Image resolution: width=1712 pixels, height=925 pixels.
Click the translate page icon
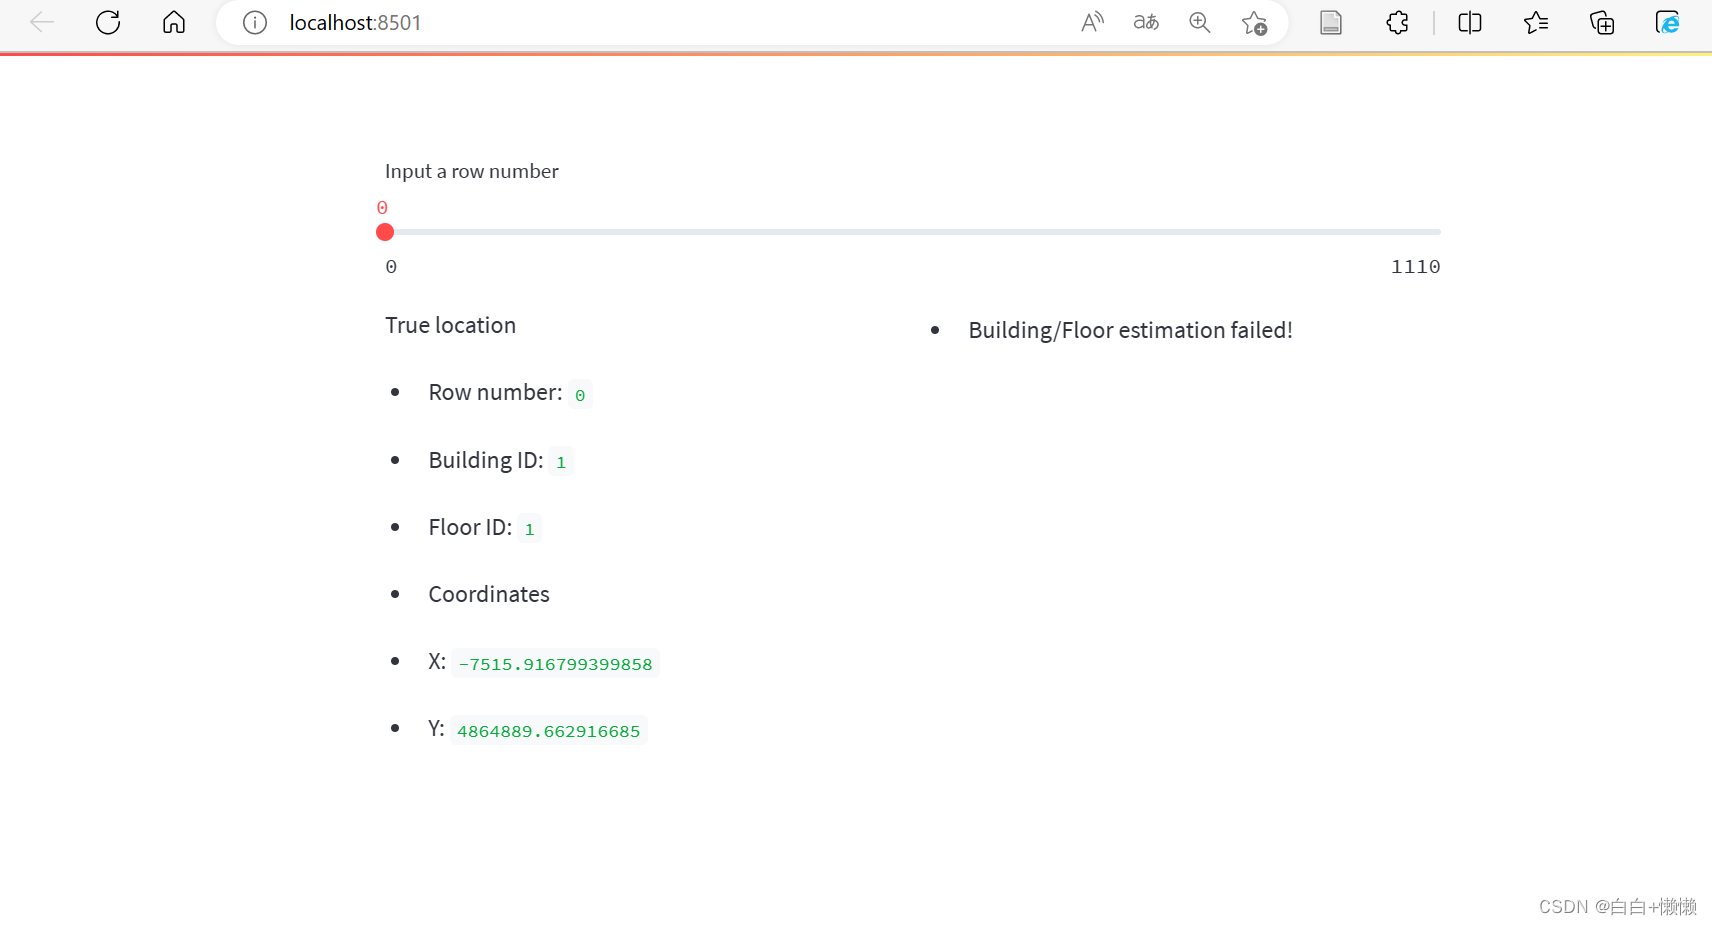coord(1146,22)
